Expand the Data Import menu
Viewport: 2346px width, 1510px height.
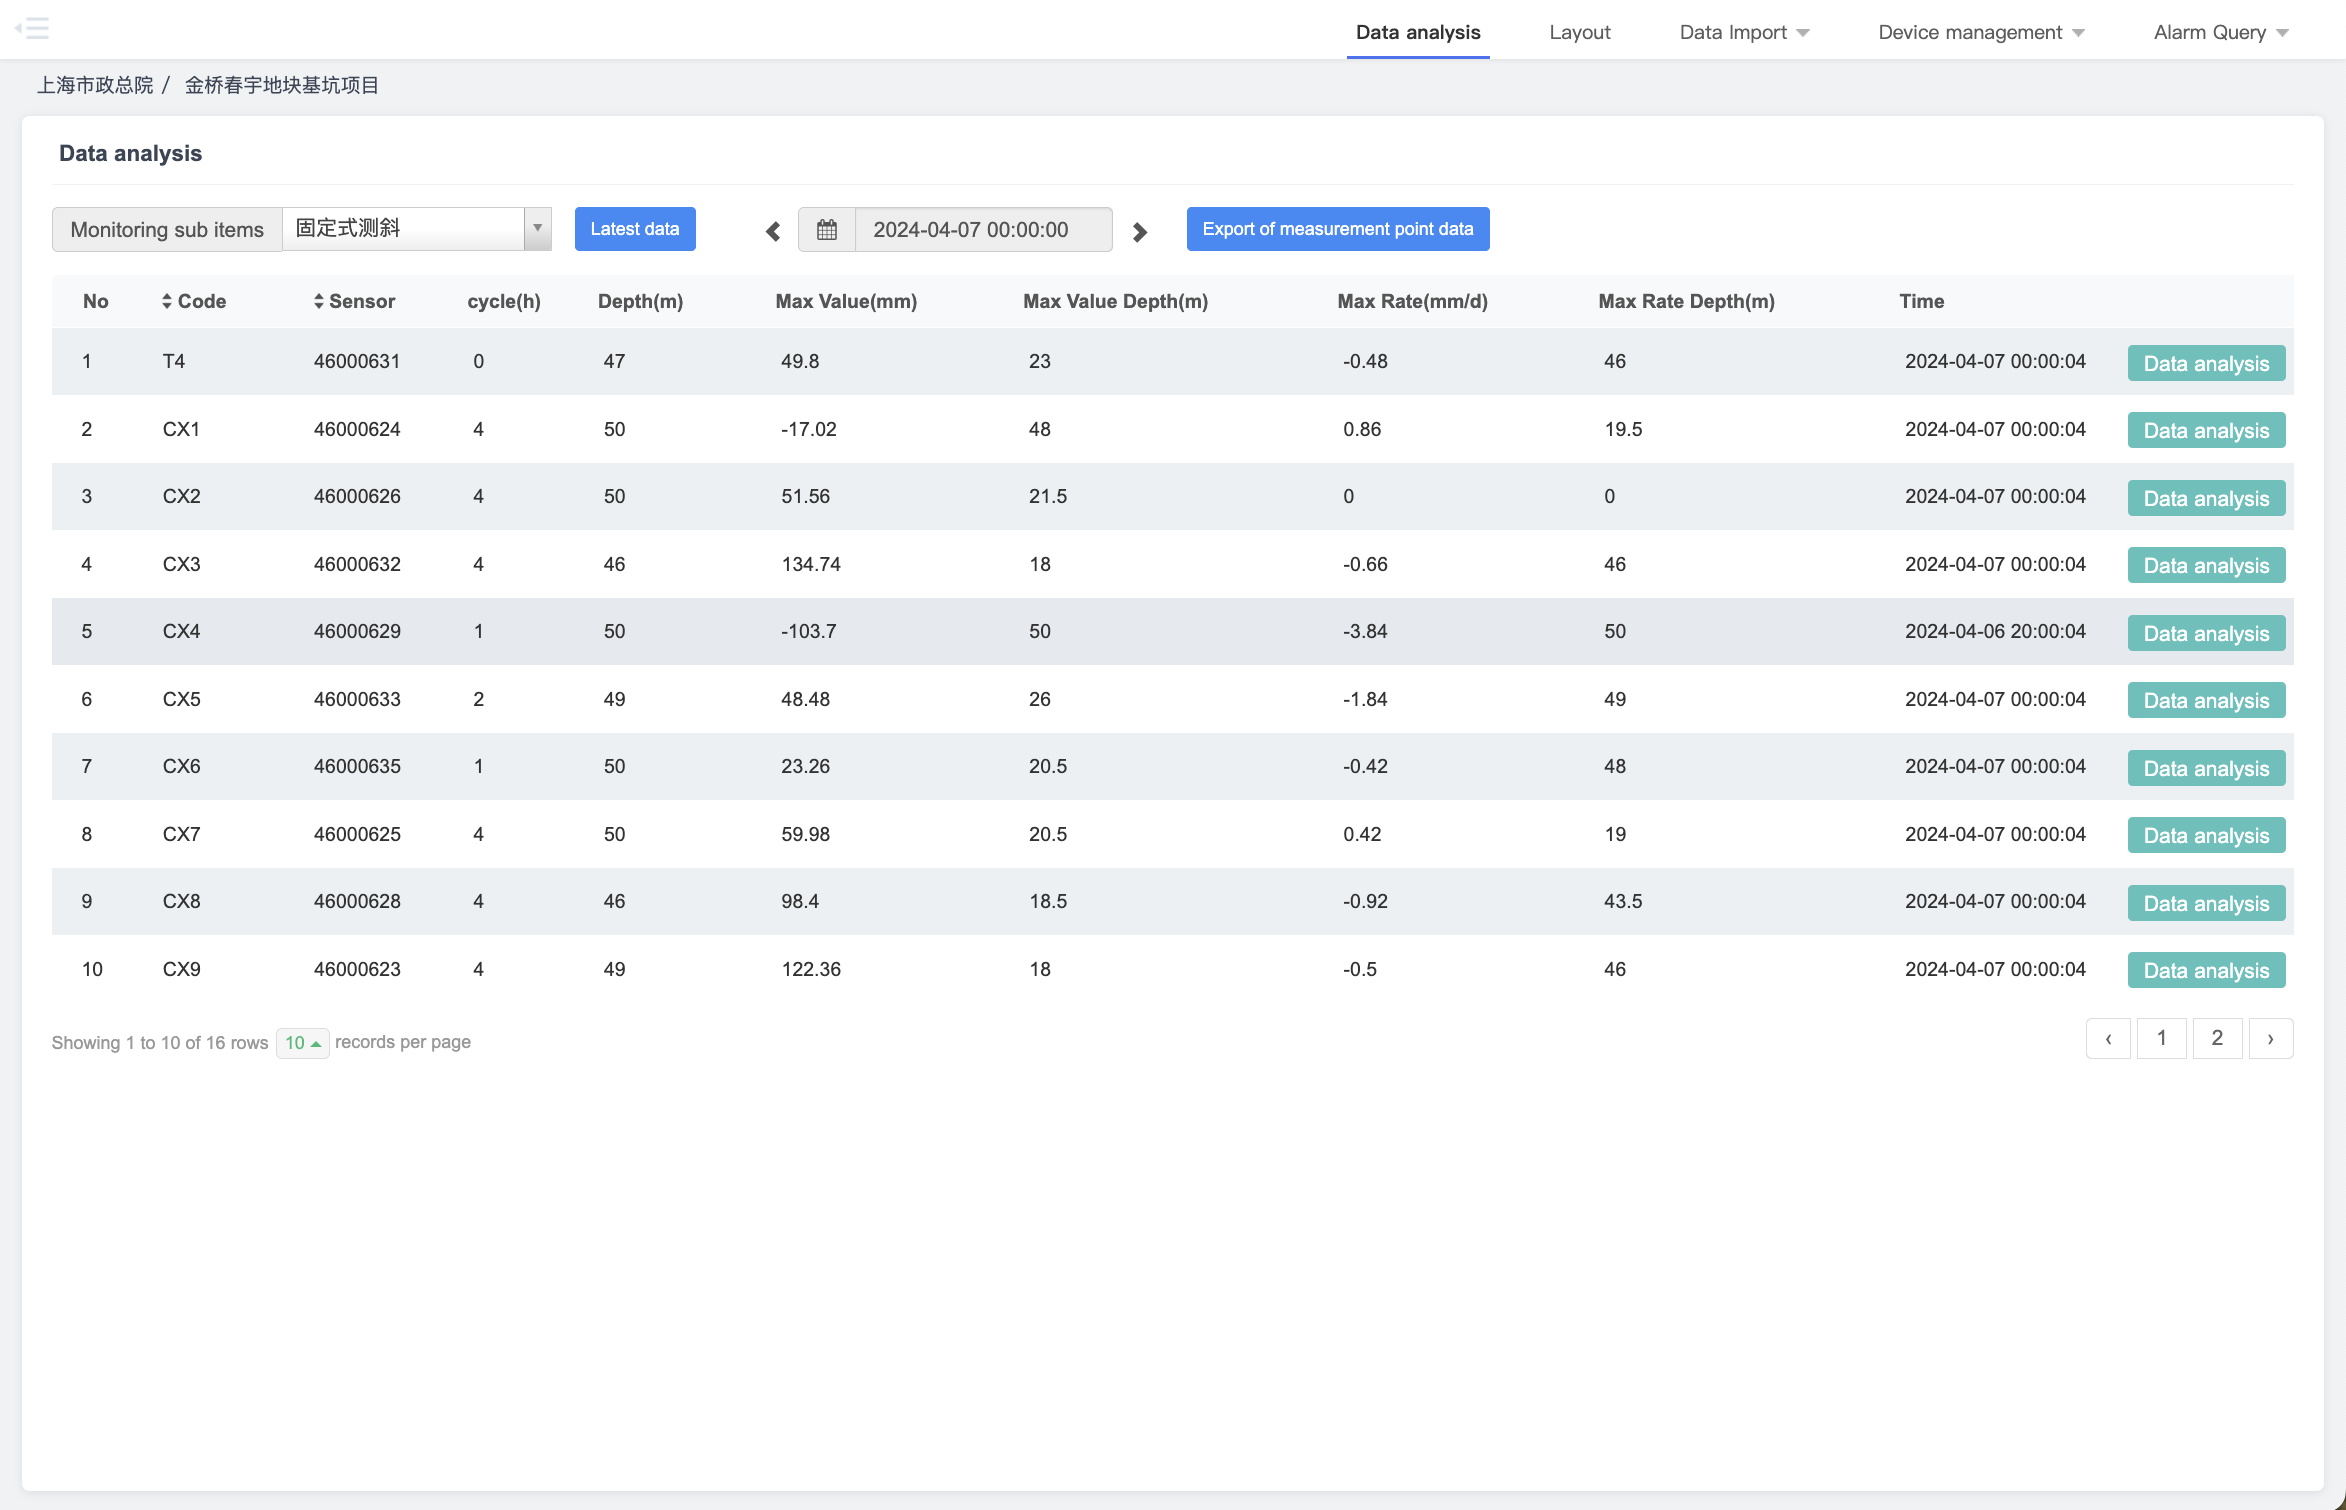(x=1744, y=32)
